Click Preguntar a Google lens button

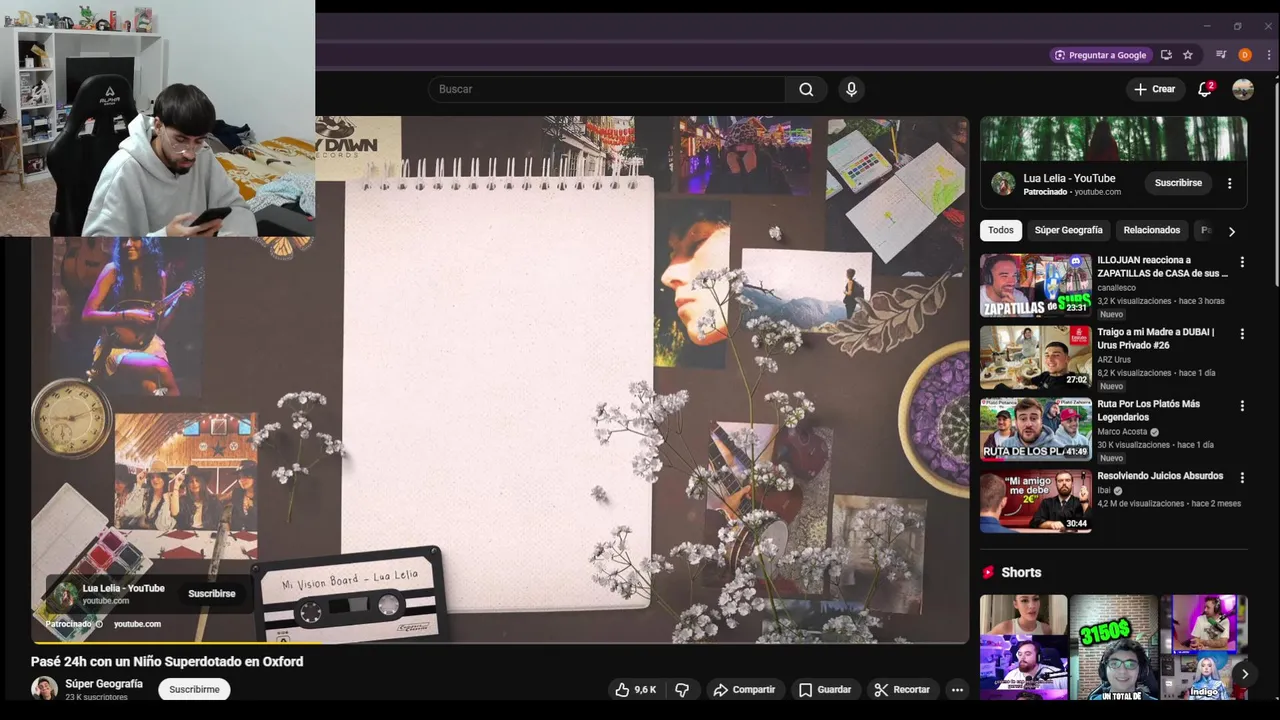click(1100, 55)
